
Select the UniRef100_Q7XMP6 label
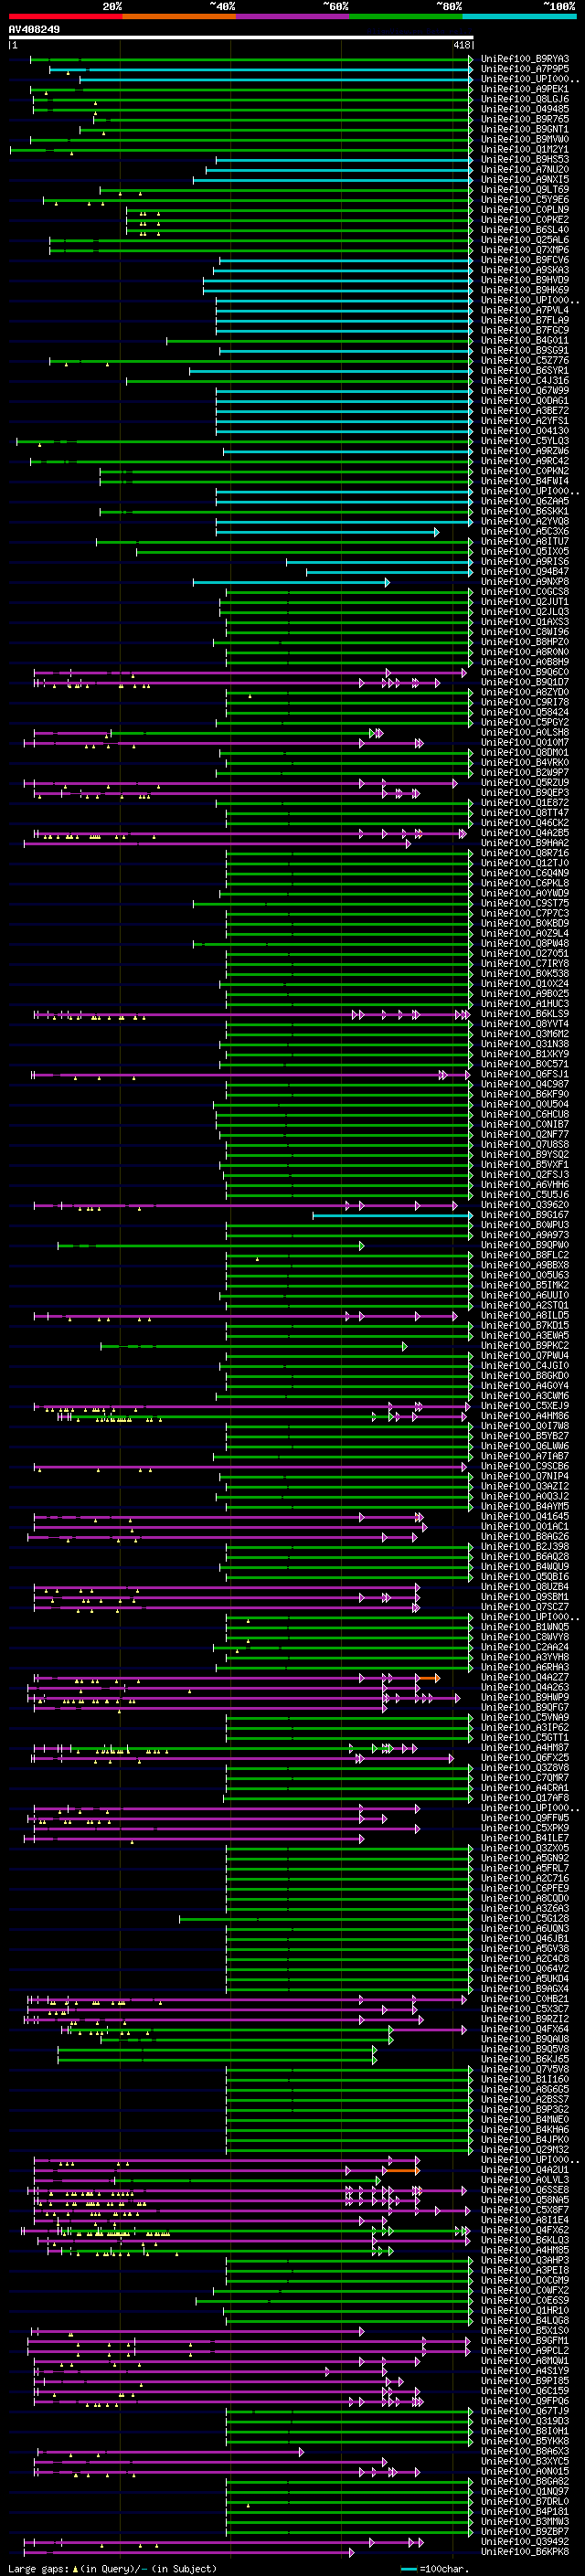pos(525,250)
